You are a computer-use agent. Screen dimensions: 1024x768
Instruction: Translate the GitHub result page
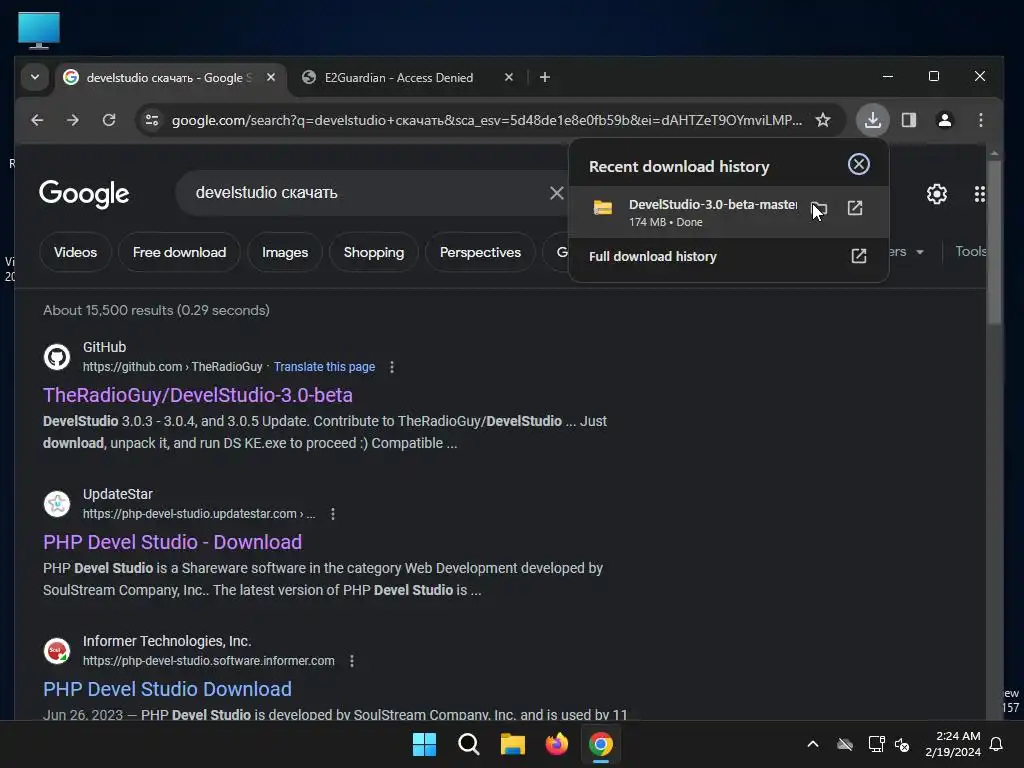324,367
